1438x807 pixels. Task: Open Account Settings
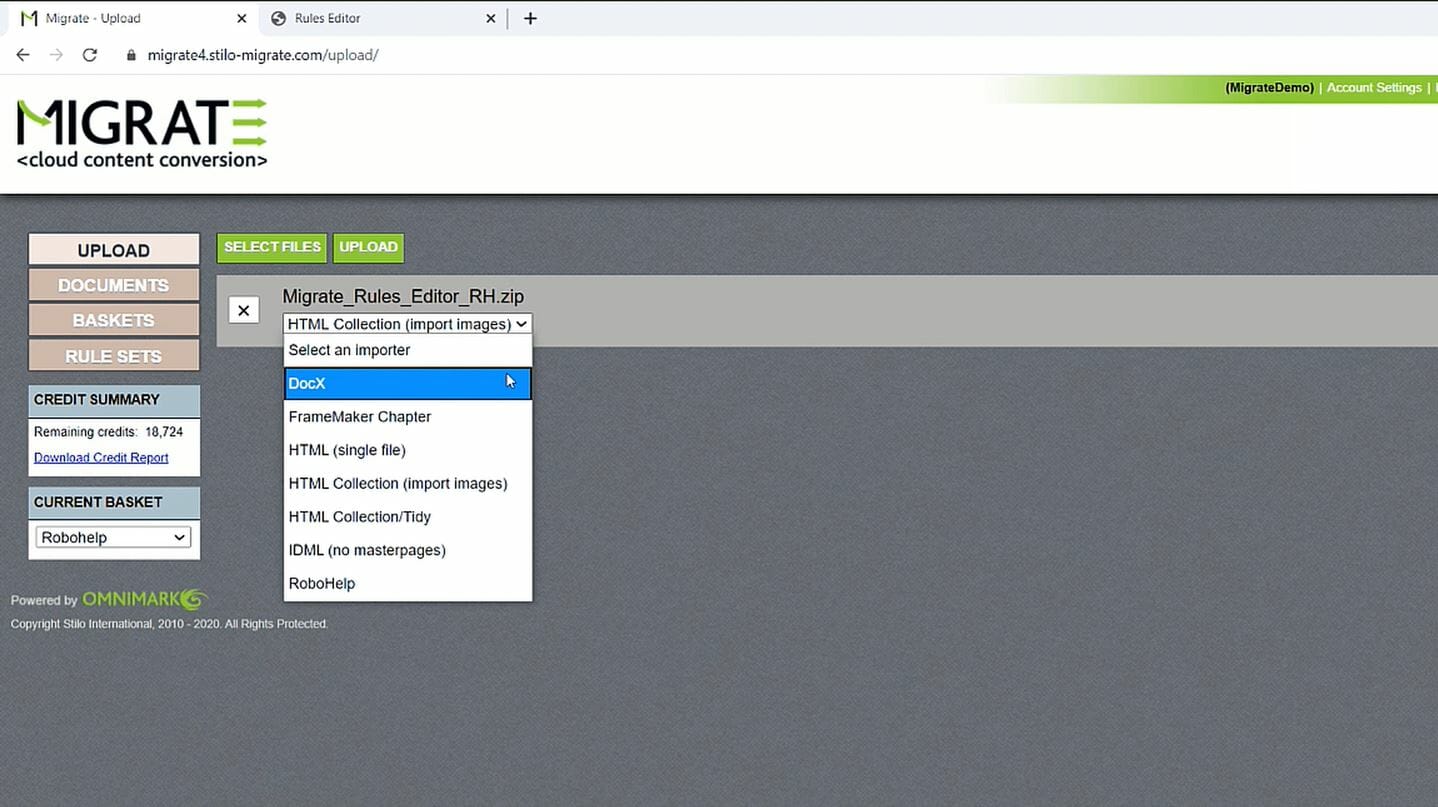1373,87
